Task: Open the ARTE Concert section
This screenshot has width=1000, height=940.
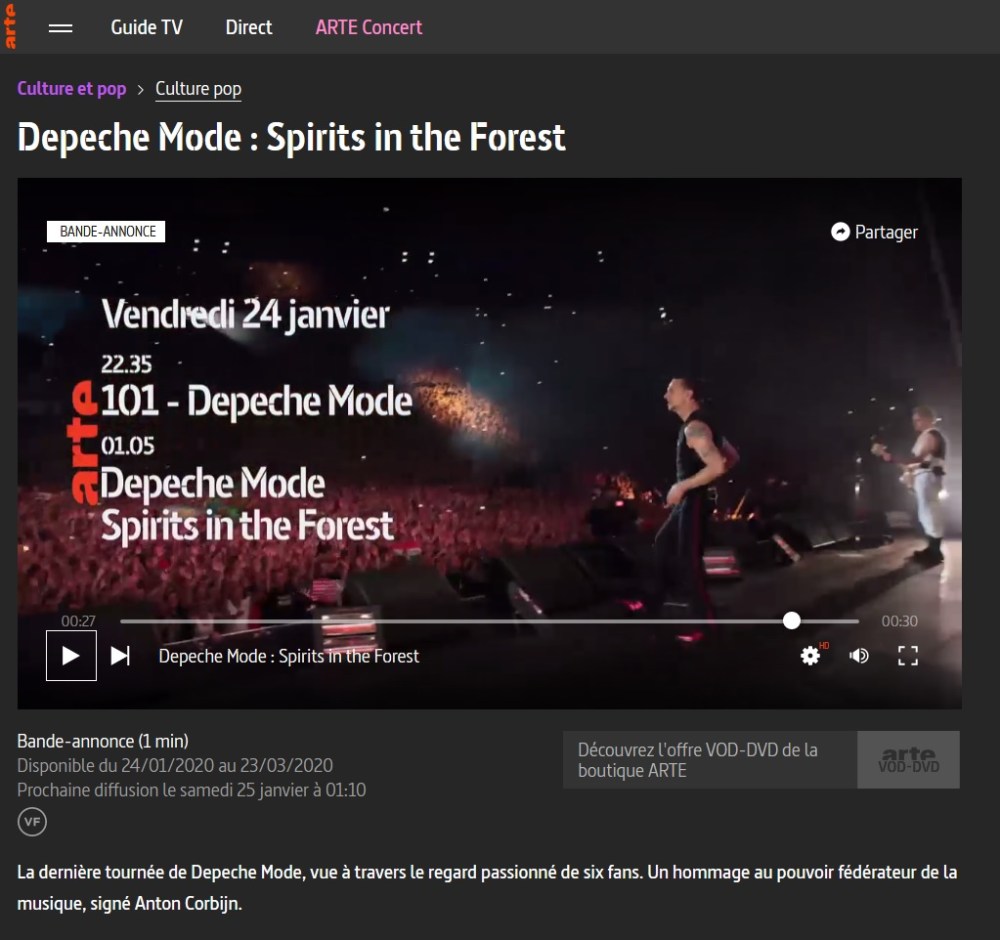Action: pyautogui.click(x=369, y=28)
